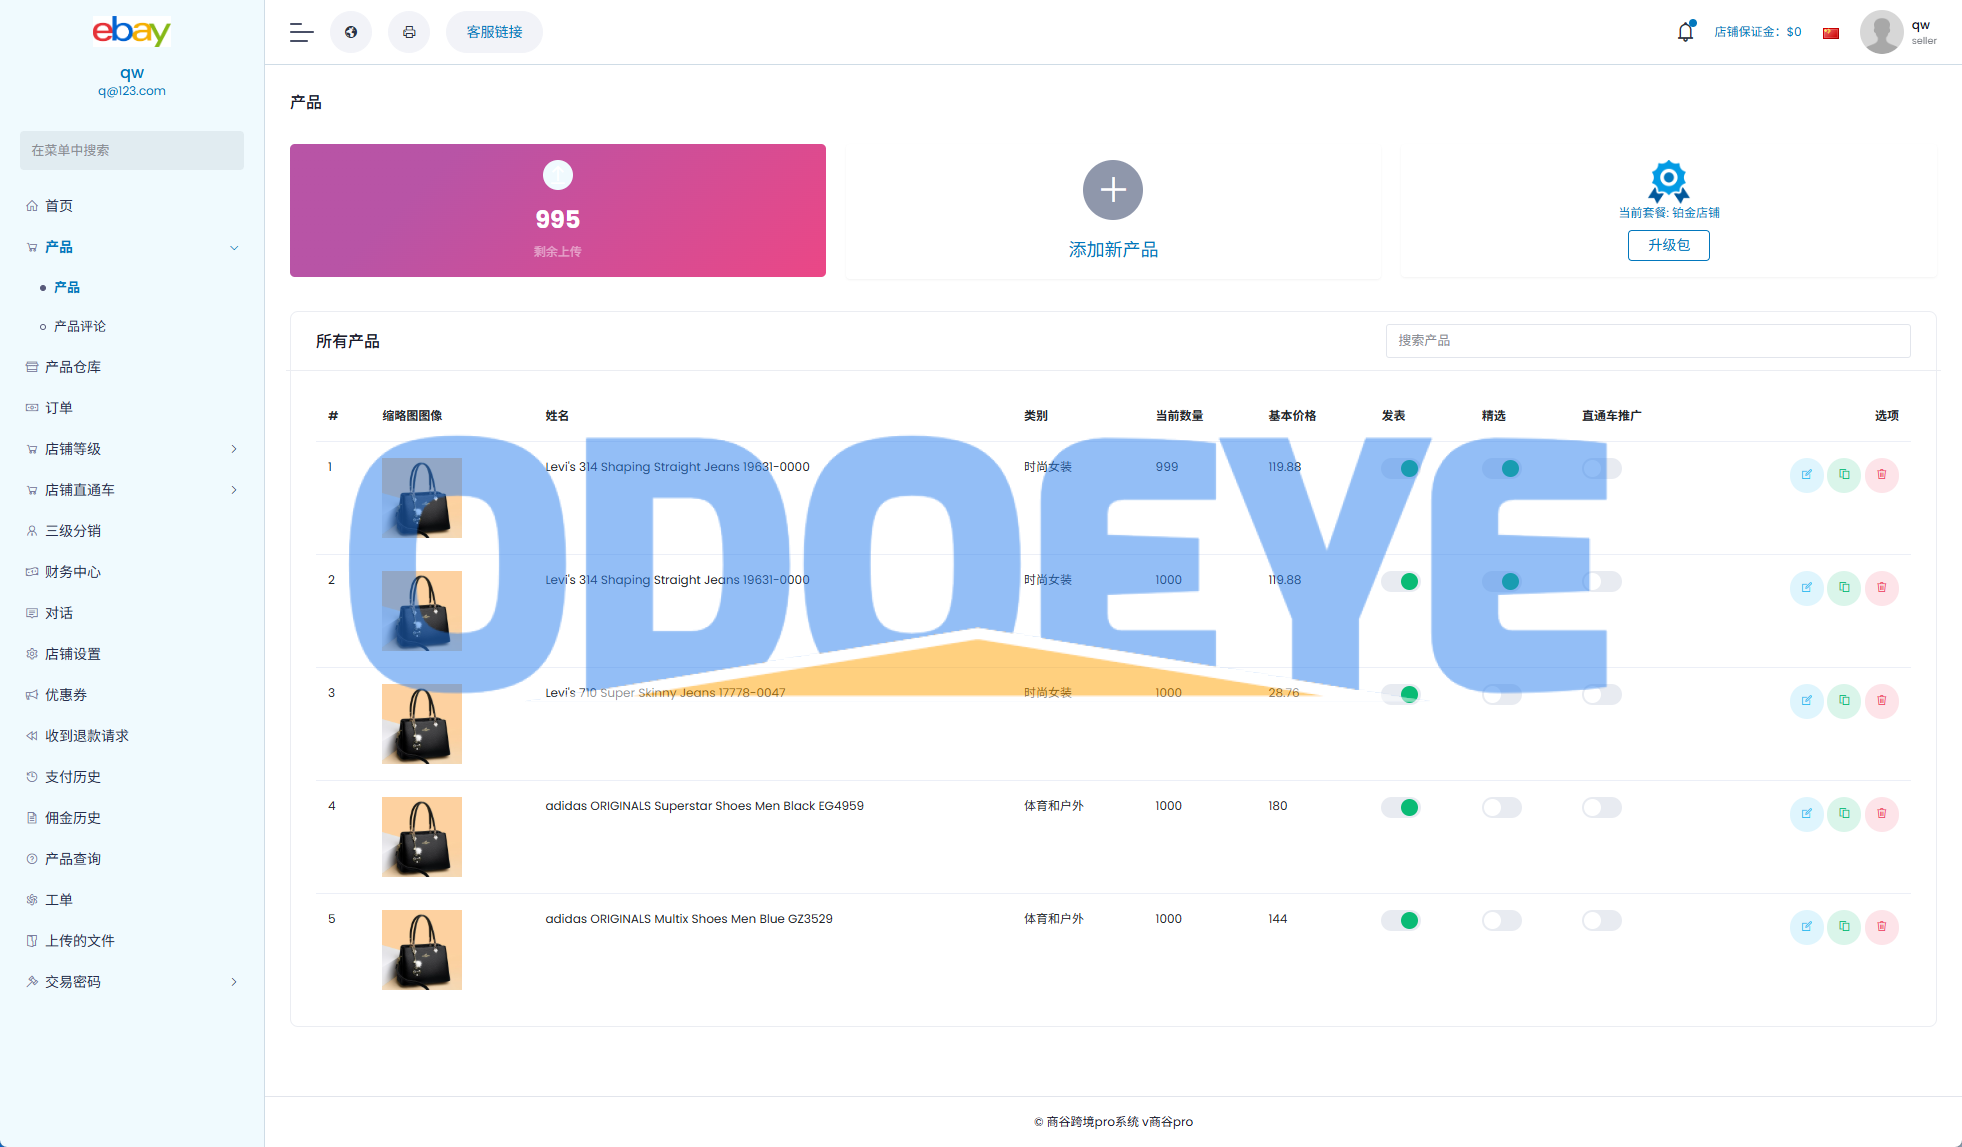The height and width of the screenshot is (1147, 1962).
Task: Click the globe icon in top bar
Action: pyautogui.click(x=351, y=32)
